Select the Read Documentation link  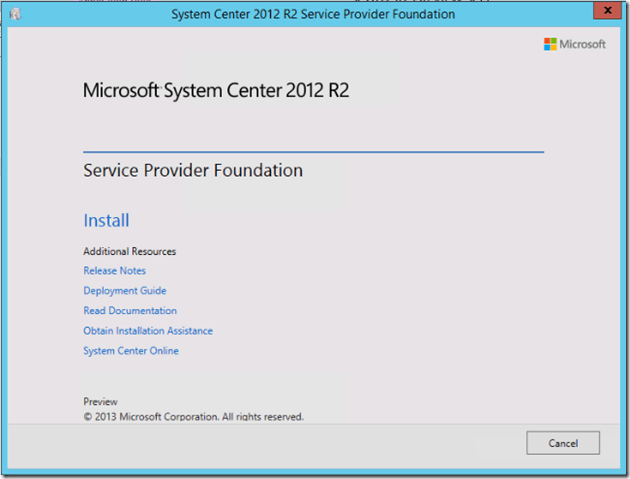click(130, 311)
